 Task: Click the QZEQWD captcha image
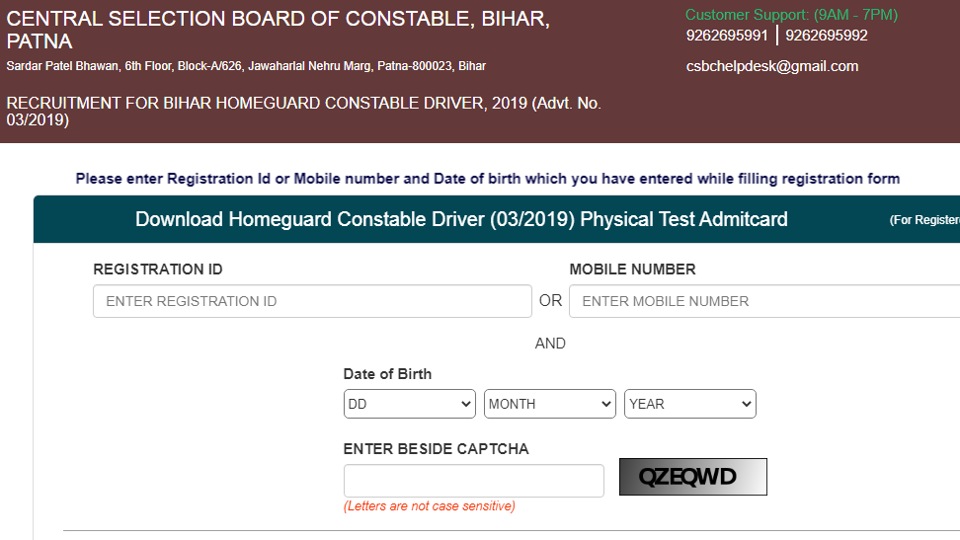(x=693, y=477)
